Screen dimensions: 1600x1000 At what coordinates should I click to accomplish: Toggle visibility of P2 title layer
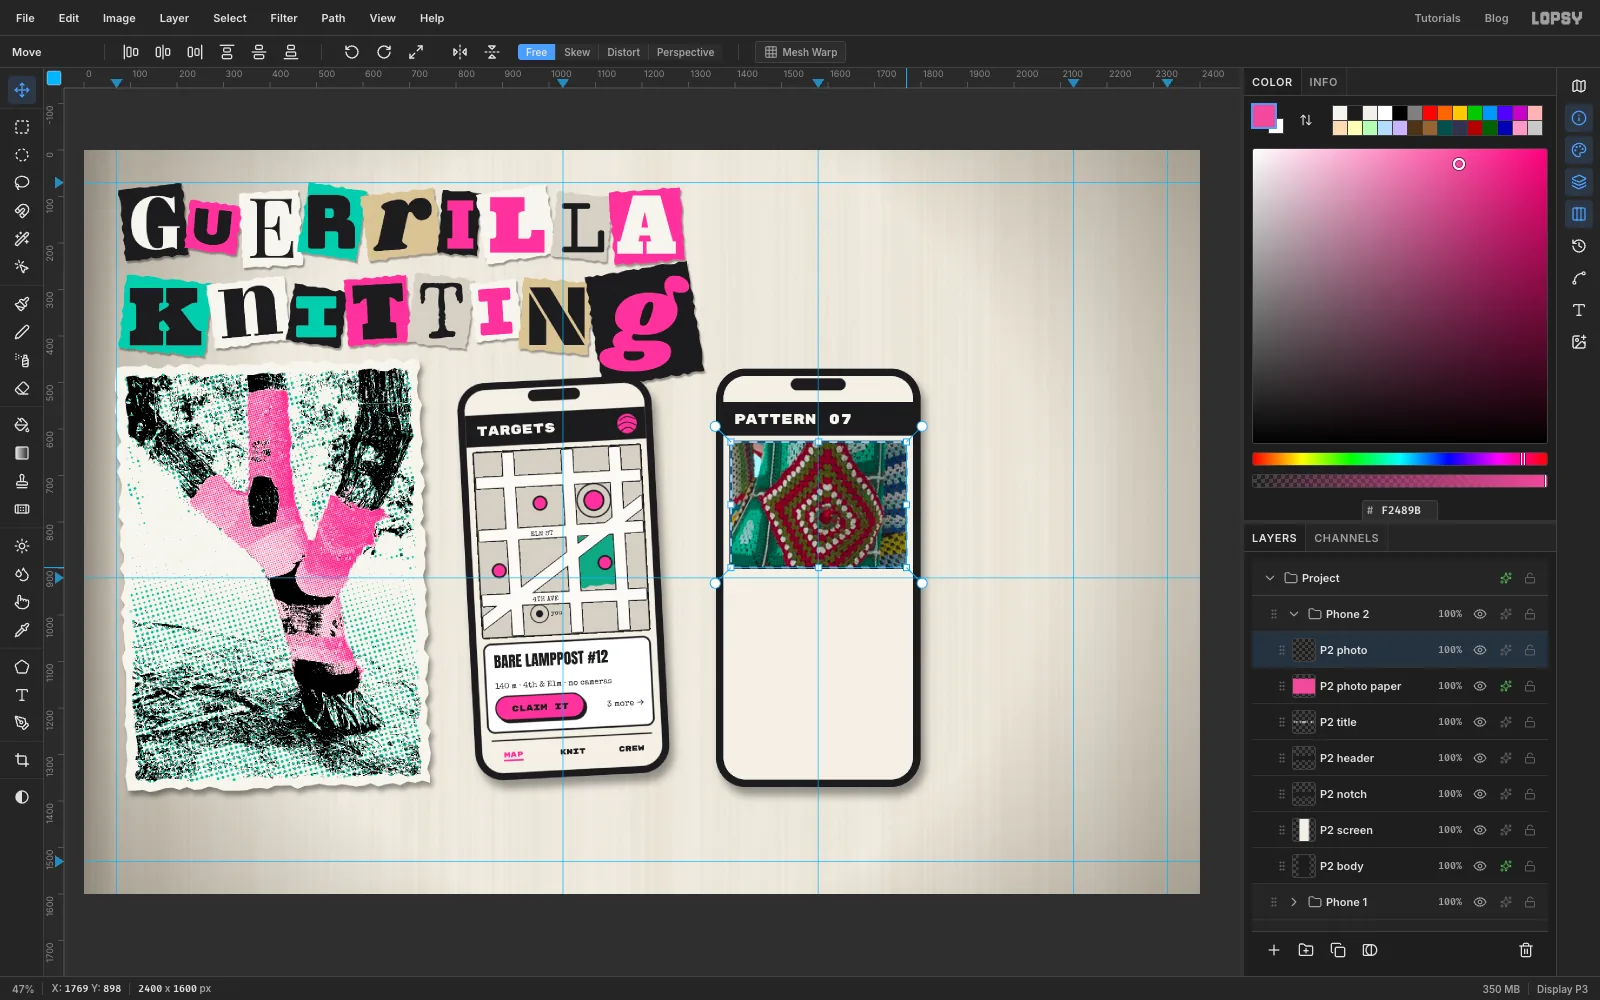coord(1480,722)
